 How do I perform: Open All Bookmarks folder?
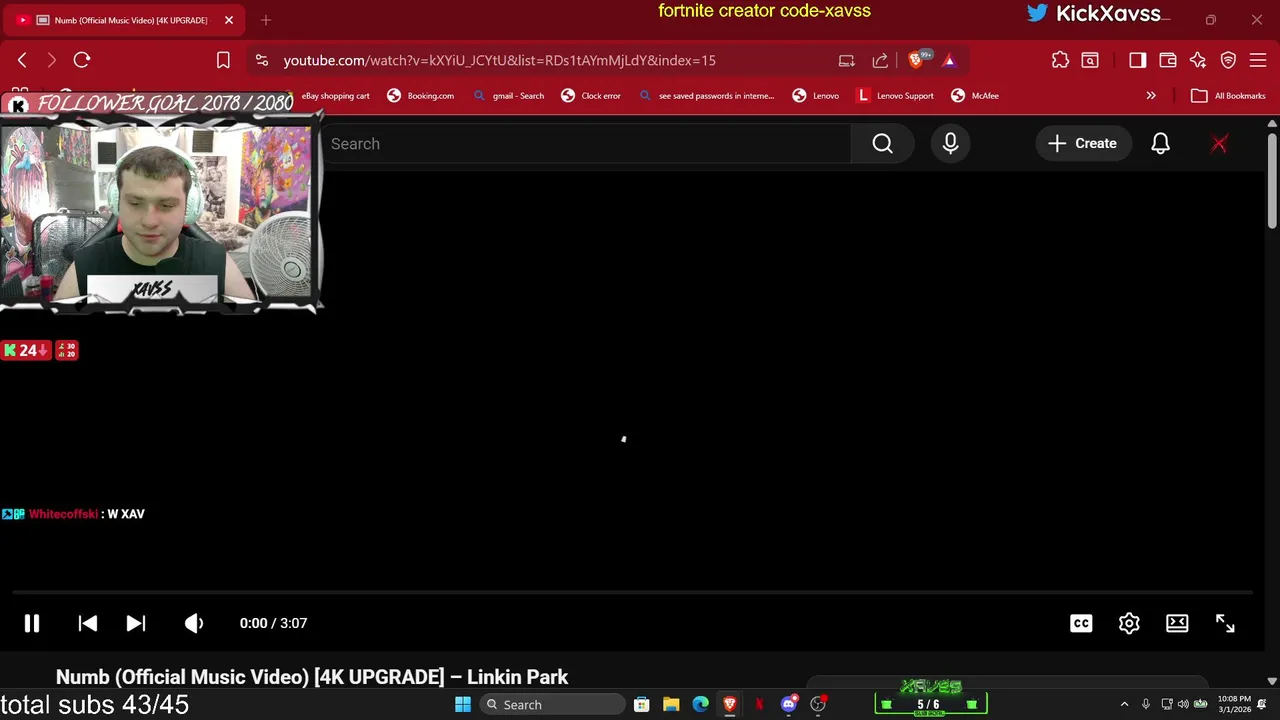click(1229, 96)
